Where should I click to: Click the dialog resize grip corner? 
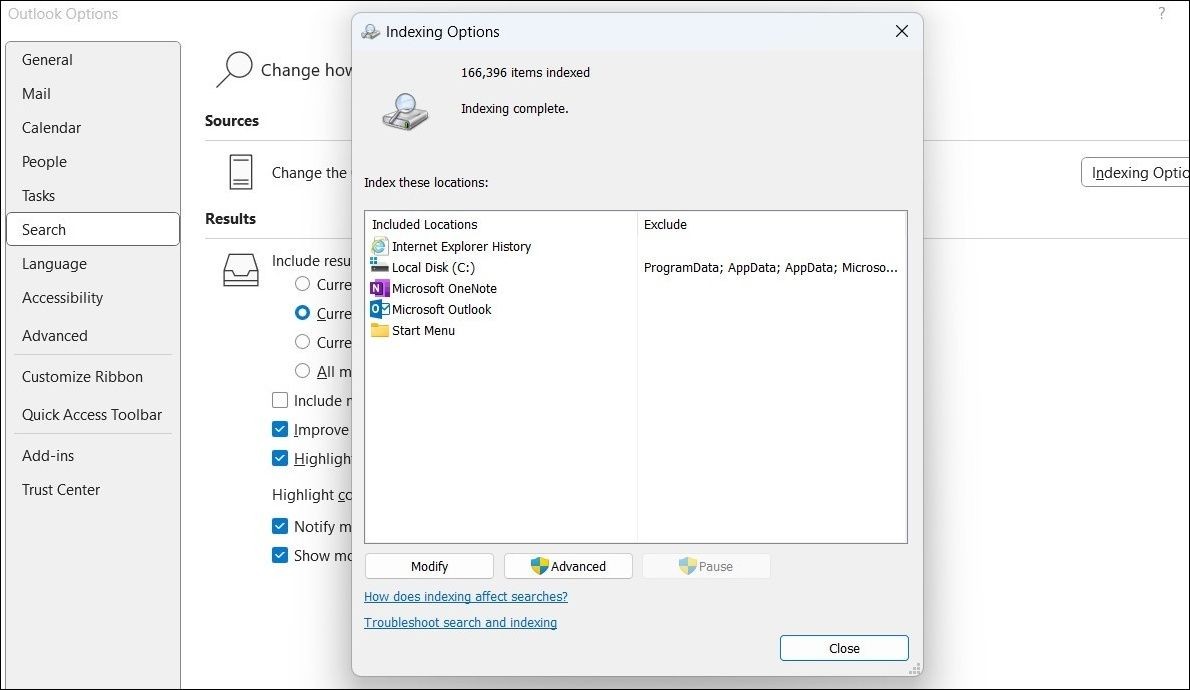click(915, 668)
